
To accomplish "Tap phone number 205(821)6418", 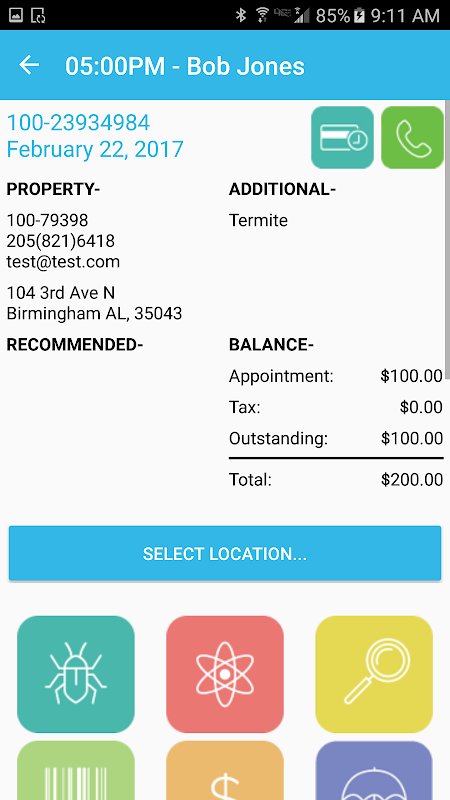I will 61,241.
